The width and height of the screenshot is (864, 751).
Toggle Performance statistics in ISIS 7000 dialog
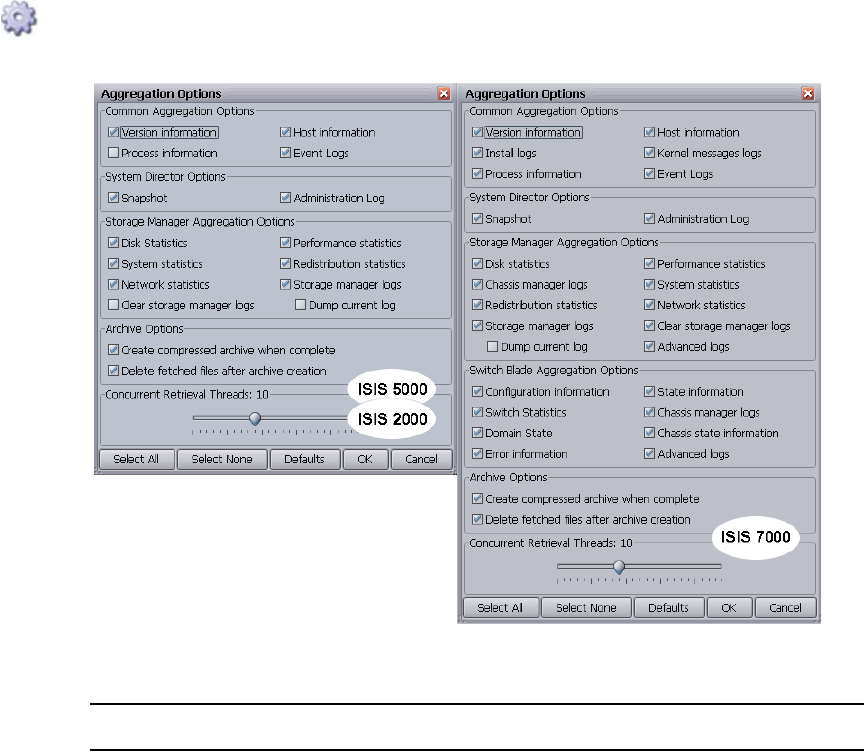pos(650,263)
